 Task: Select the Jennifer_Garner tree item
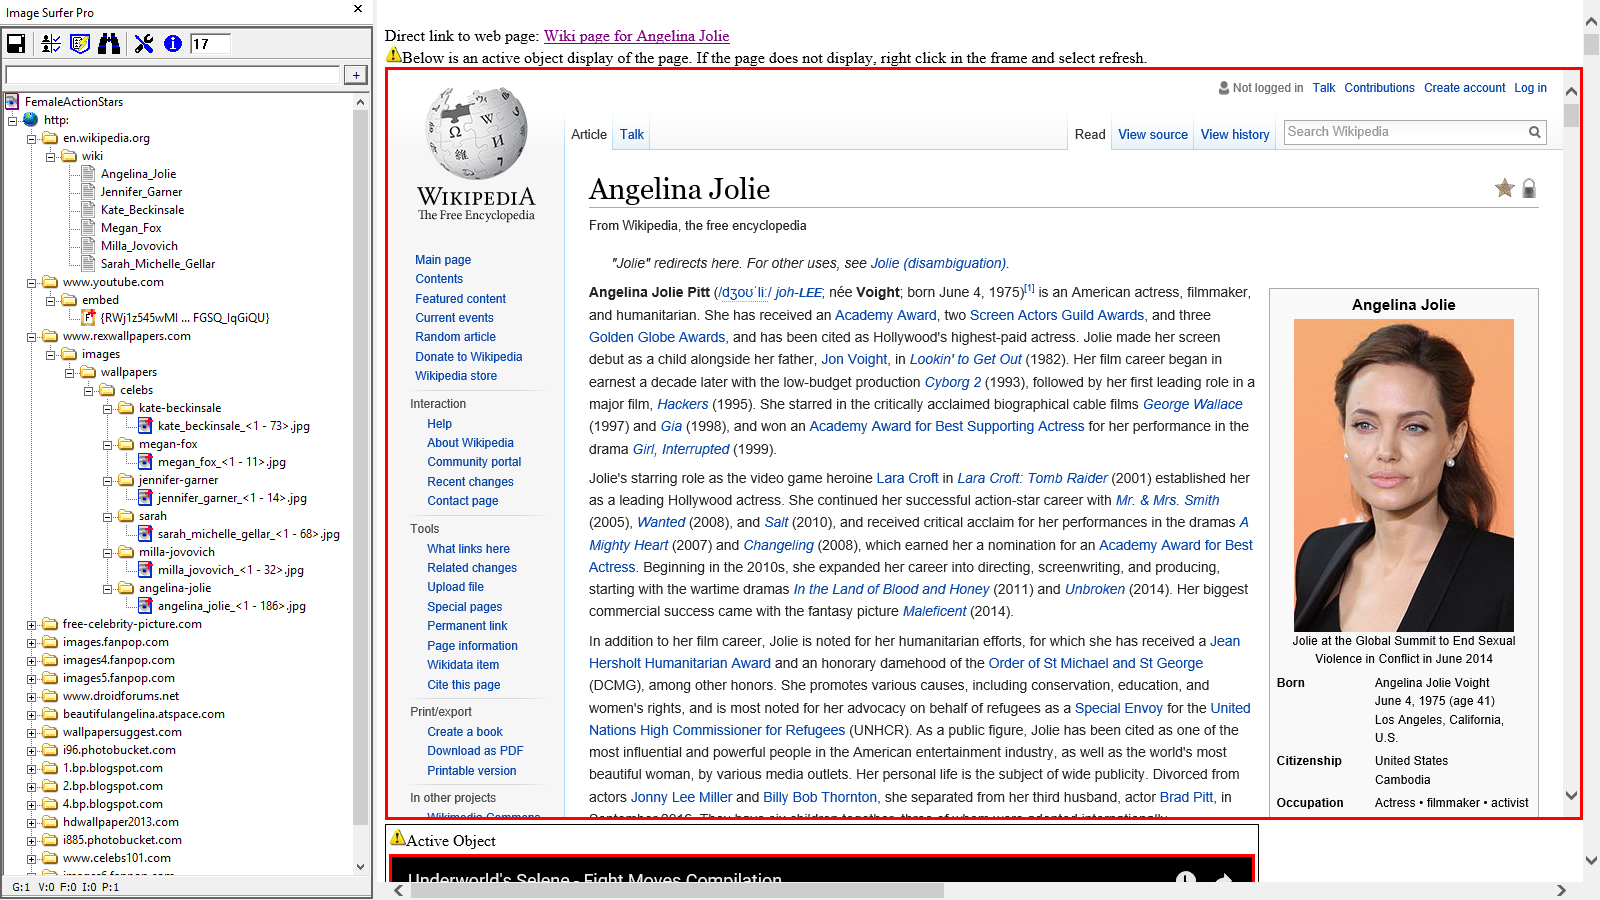click(141, 192)
